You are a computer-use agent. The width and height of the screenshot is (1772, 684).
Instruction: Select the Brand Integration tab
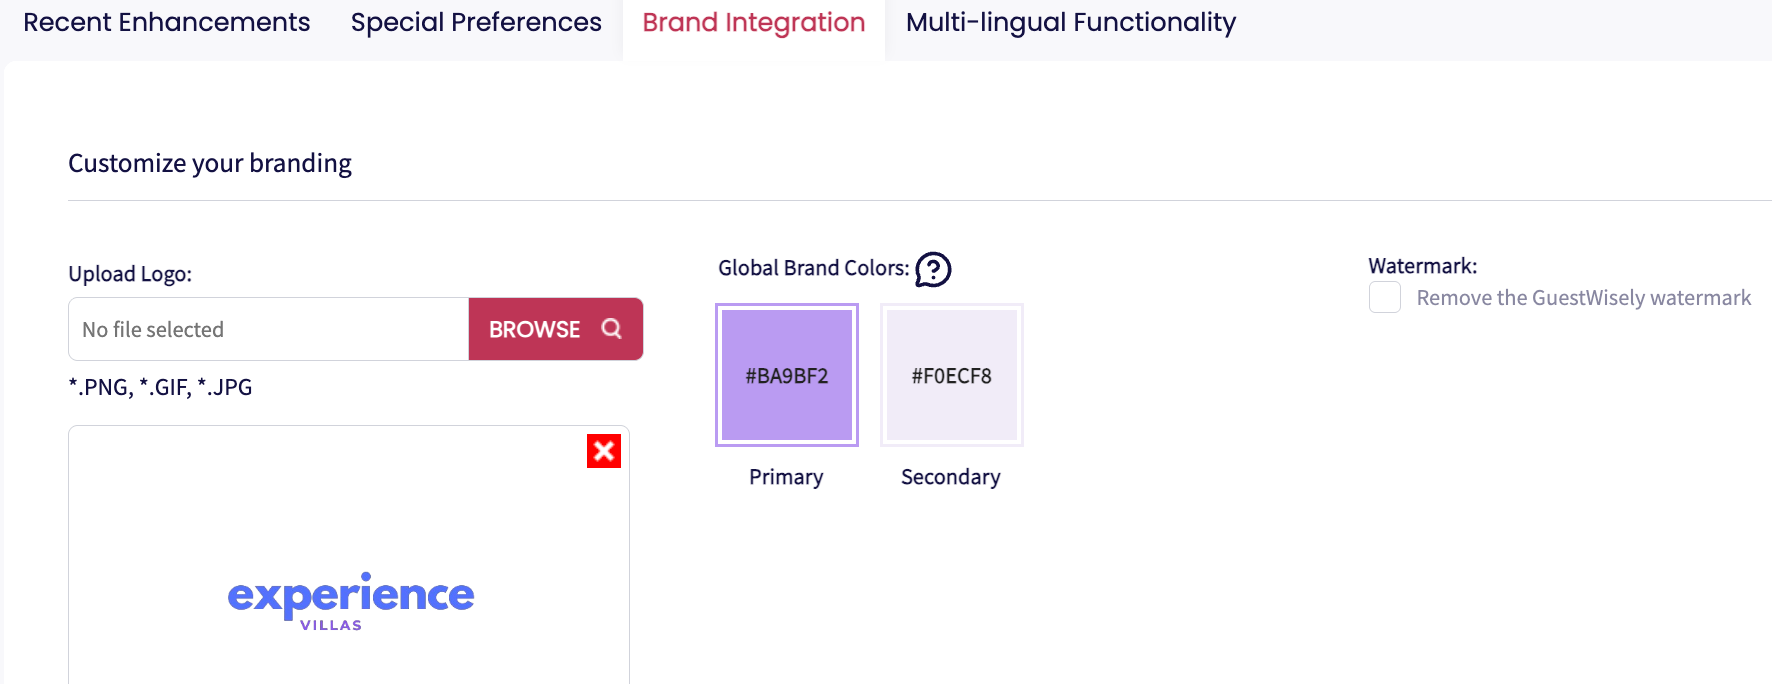coord(753,23)
